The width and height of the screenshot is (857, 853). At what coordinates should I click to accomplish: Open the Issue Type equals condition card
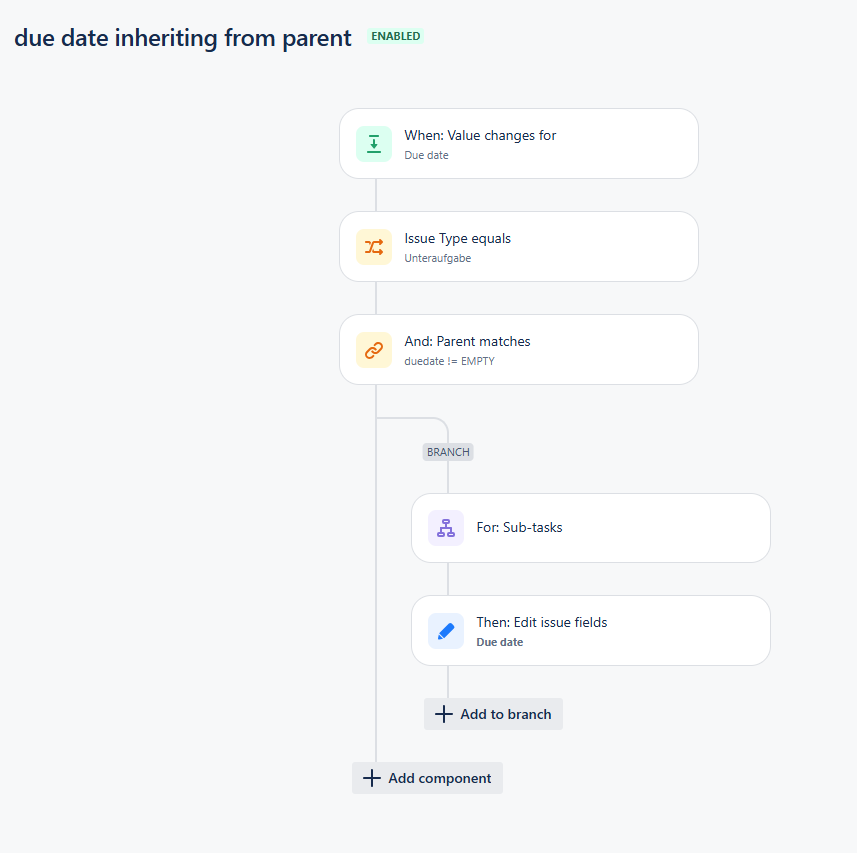(x=519, y=247)
